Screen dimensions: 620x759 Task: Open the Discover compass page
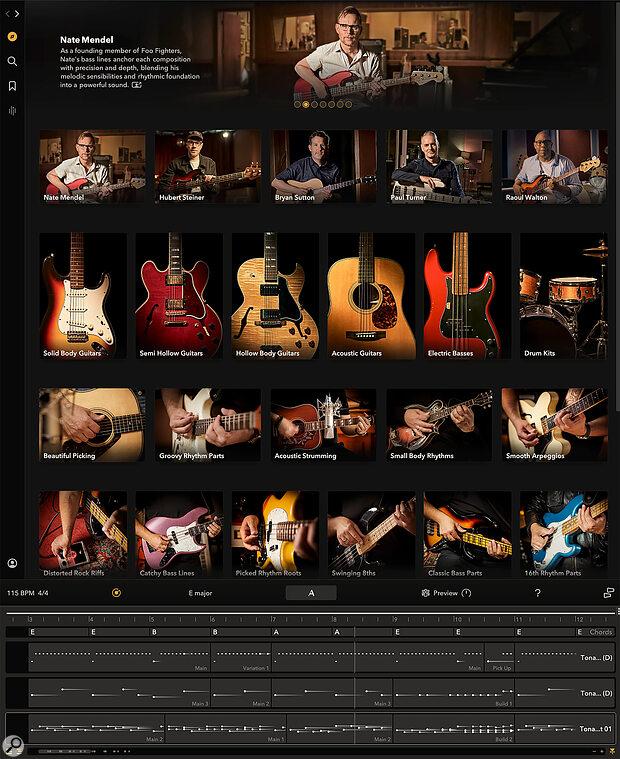[13, 37]
